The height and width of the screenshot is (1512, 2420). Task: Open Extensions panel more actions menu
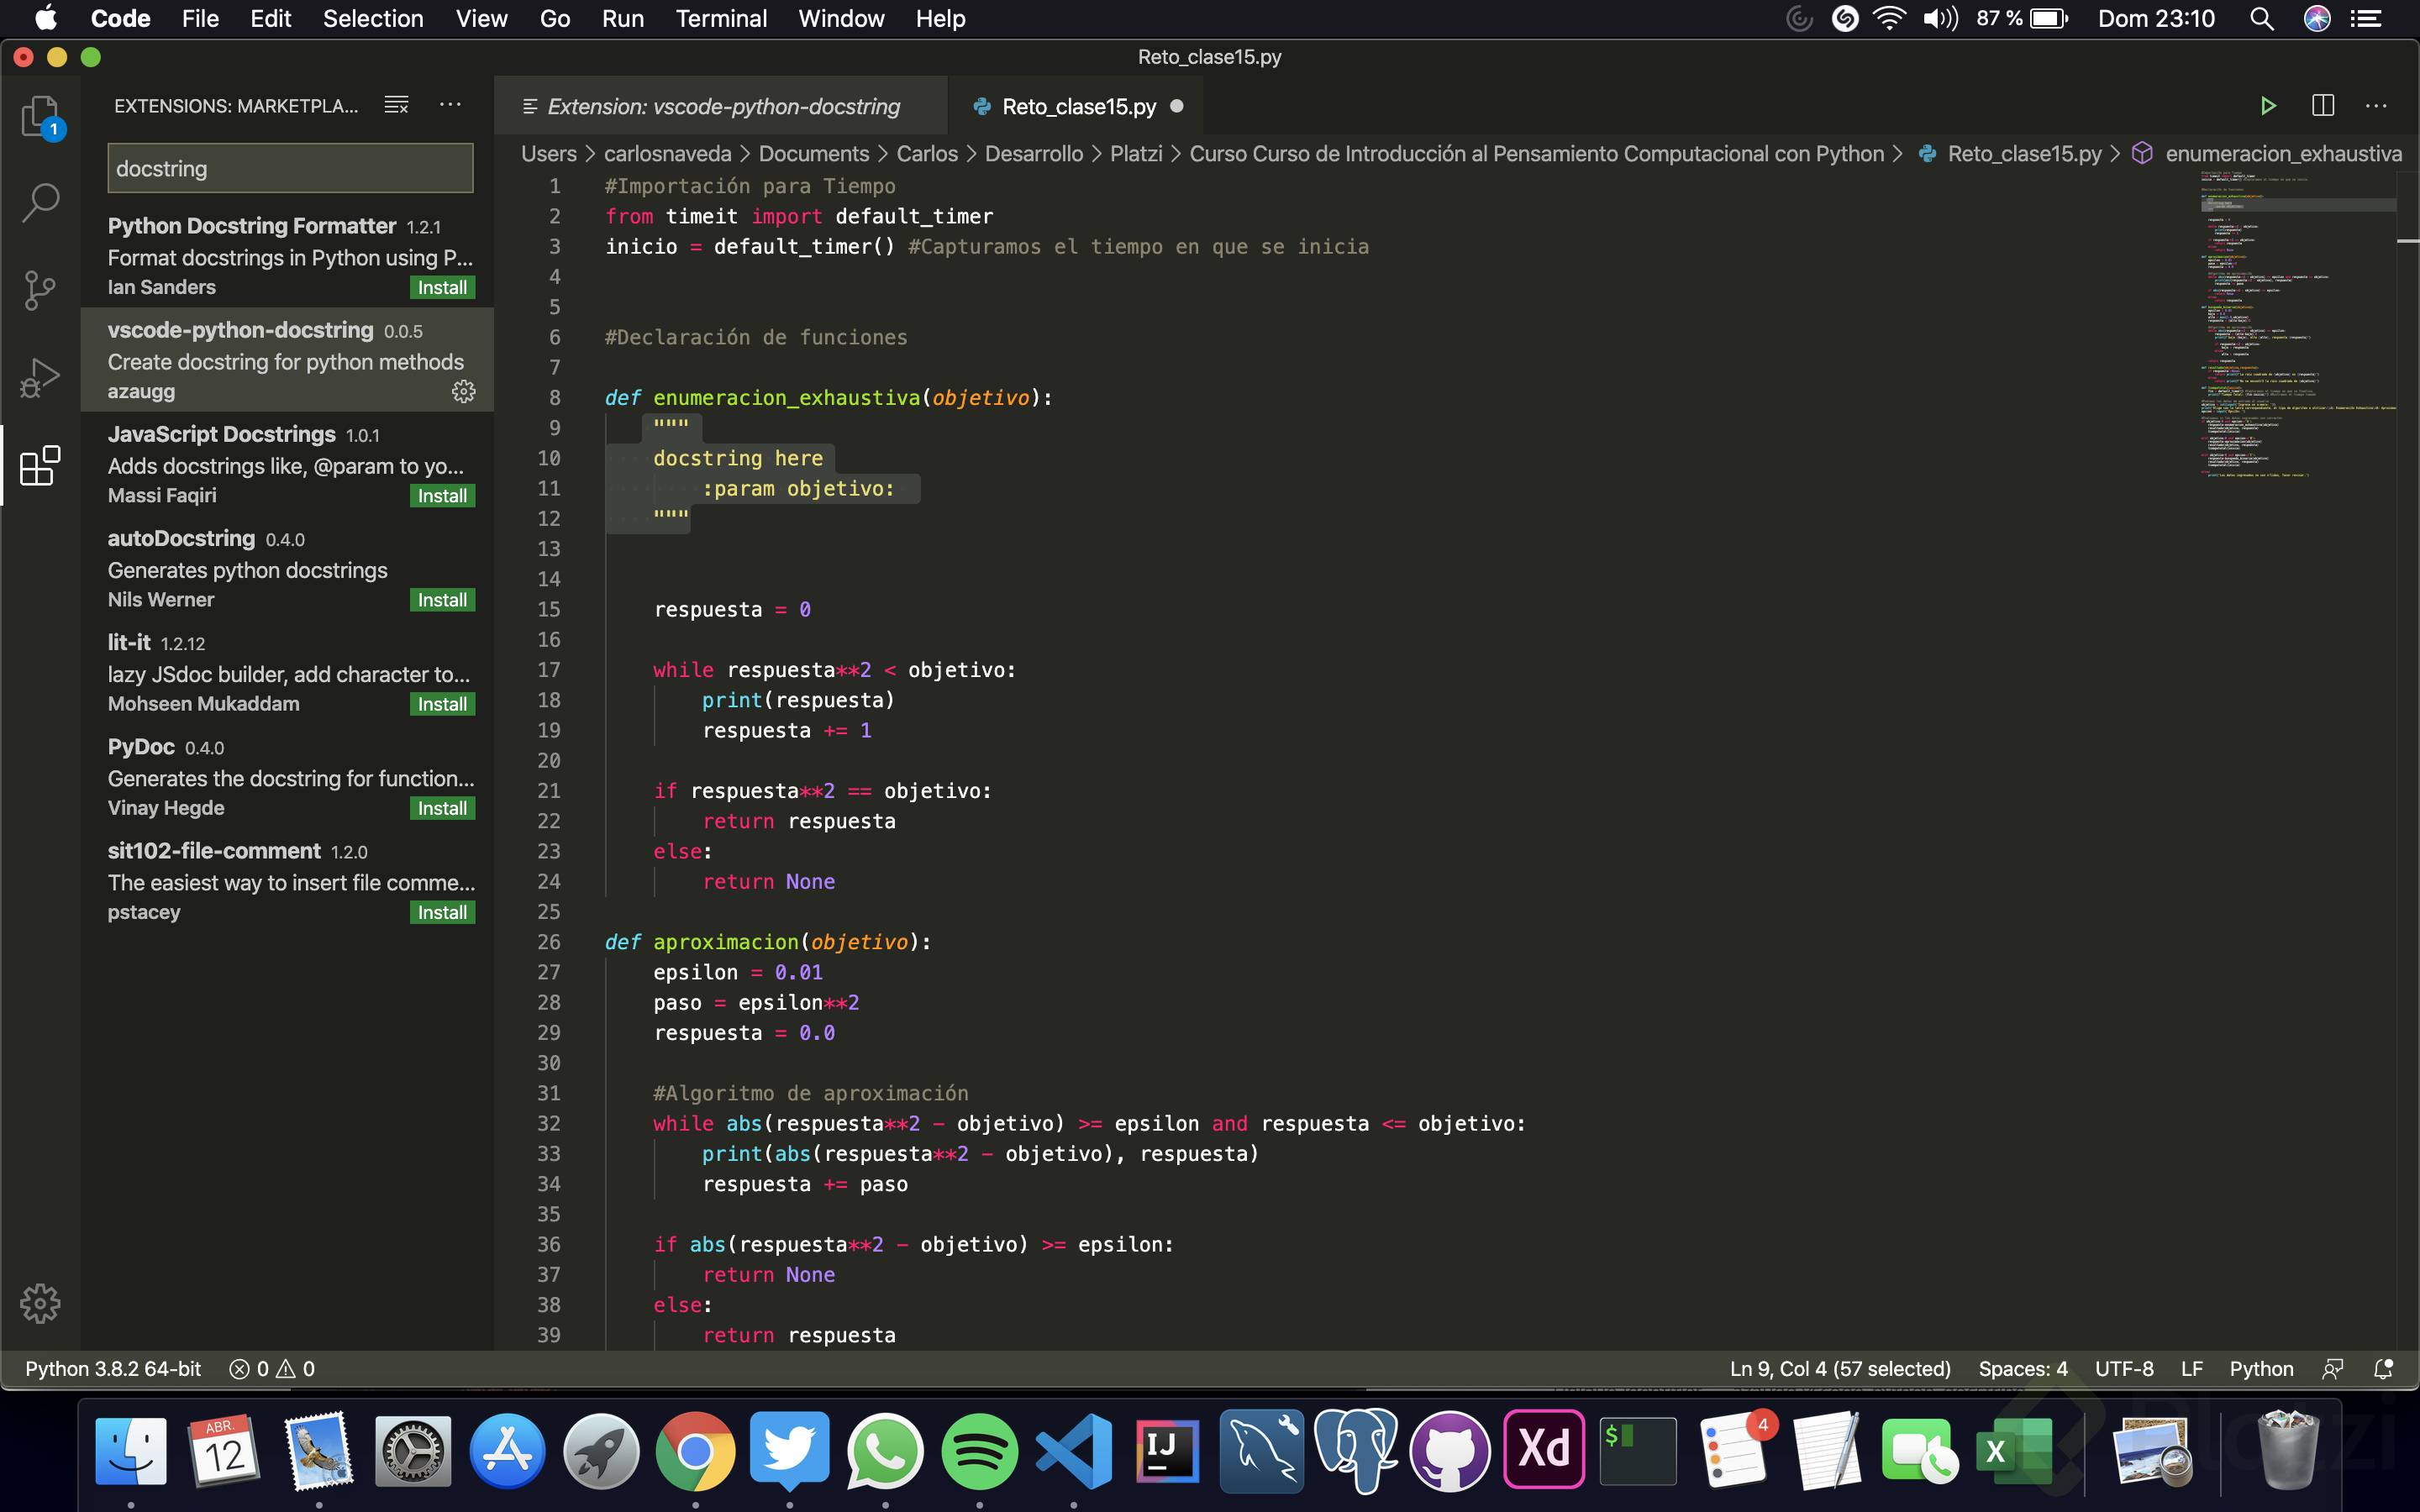[x=450, y=105]
